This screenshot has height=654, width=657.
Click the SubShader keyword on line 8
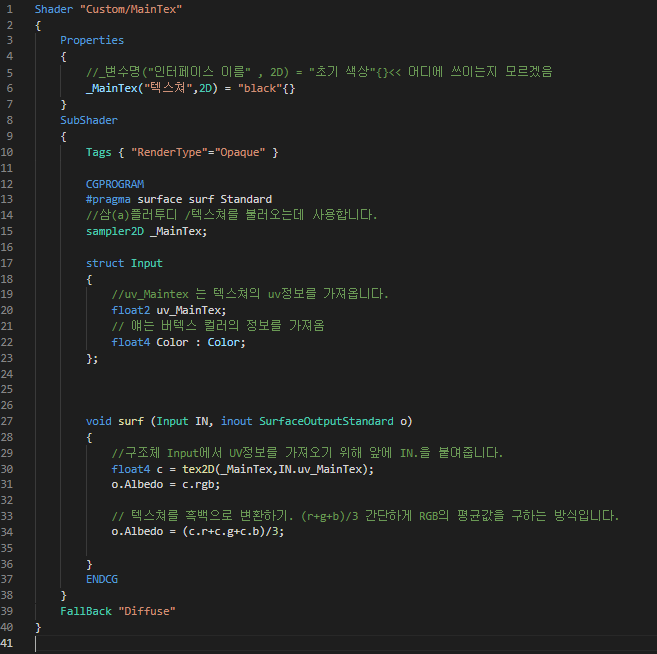(89, 120)
